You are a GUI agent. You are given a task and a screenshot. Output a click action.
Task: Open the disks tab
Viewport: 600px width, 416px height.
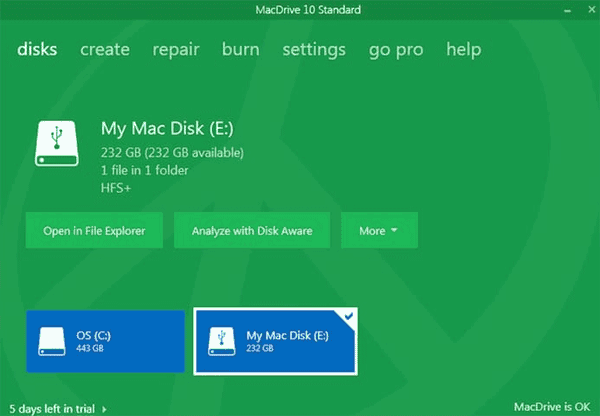click(37, 49)
